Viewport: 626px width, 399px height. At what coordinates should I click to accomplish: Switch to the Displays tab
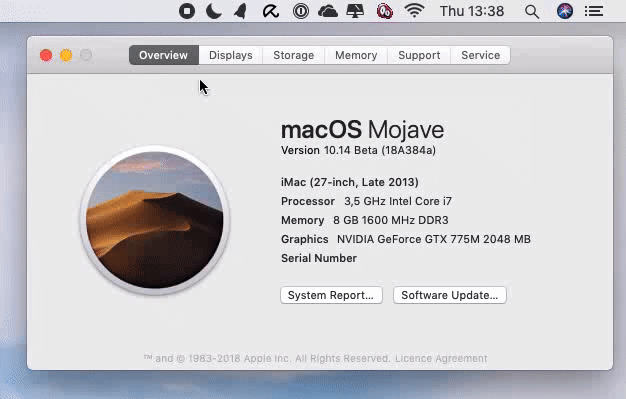(x=231, y=55)
